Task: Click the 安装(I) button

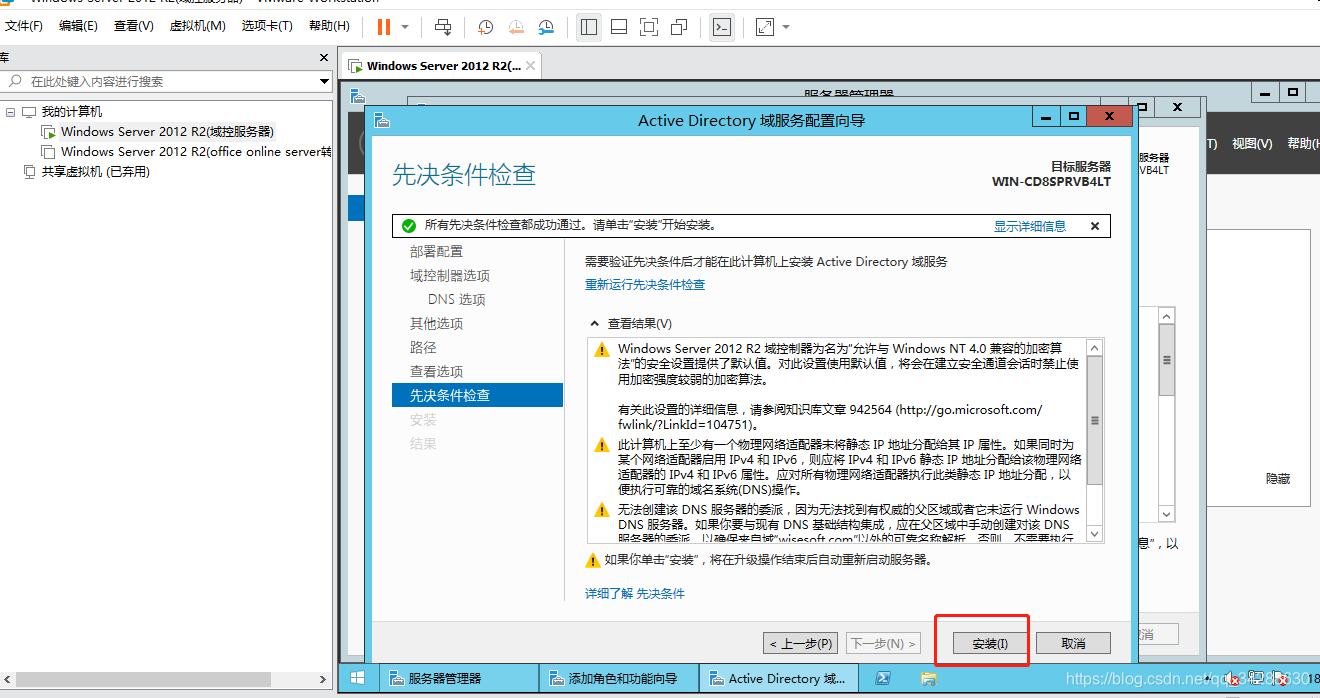Action: coord(990,644)
